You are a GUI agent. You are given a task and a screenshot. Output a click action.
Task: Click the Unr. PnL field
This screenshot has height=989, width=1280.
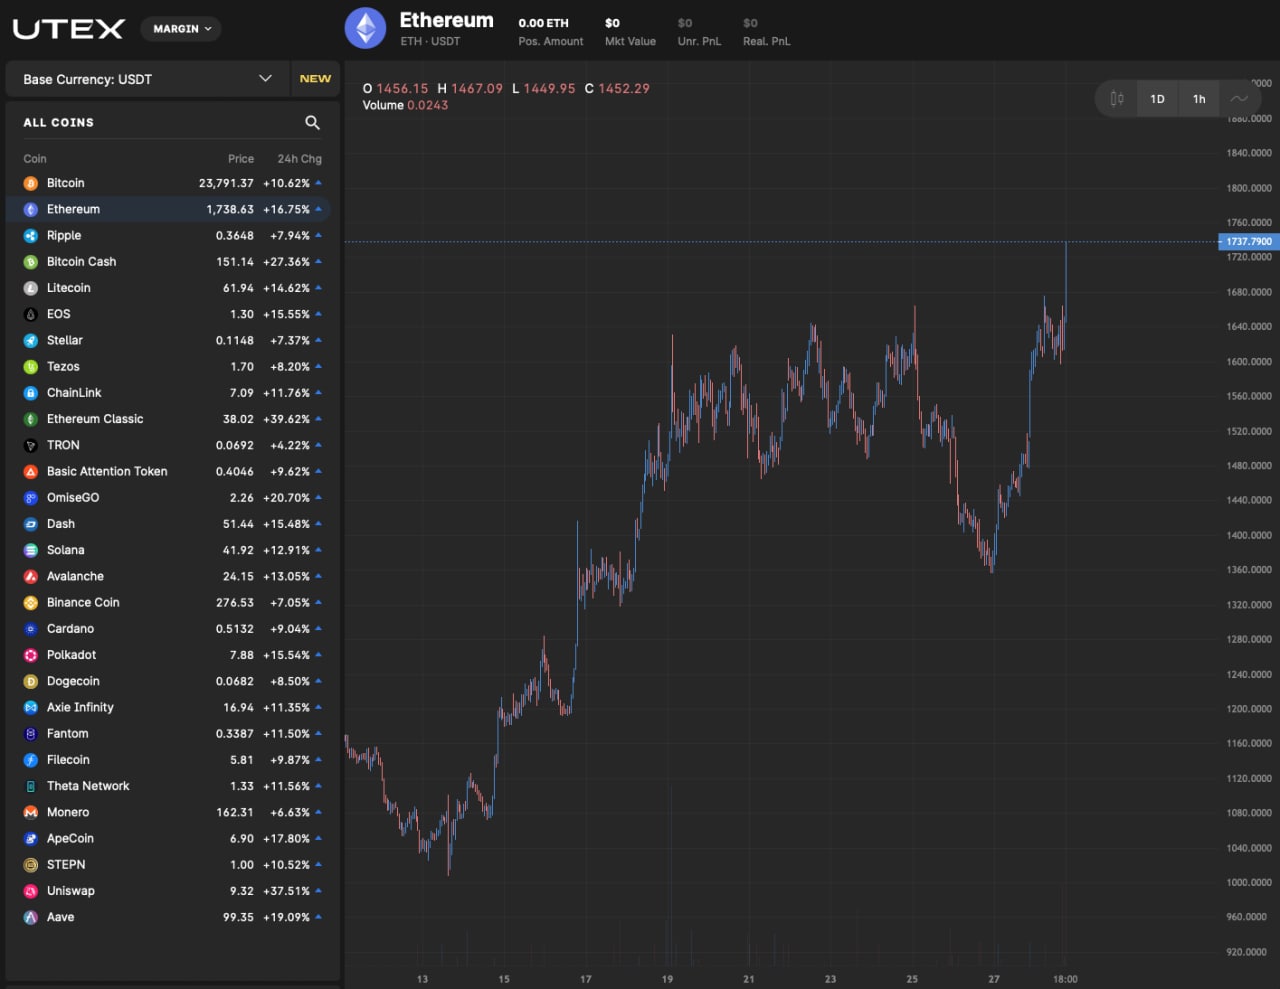(699, 32)
